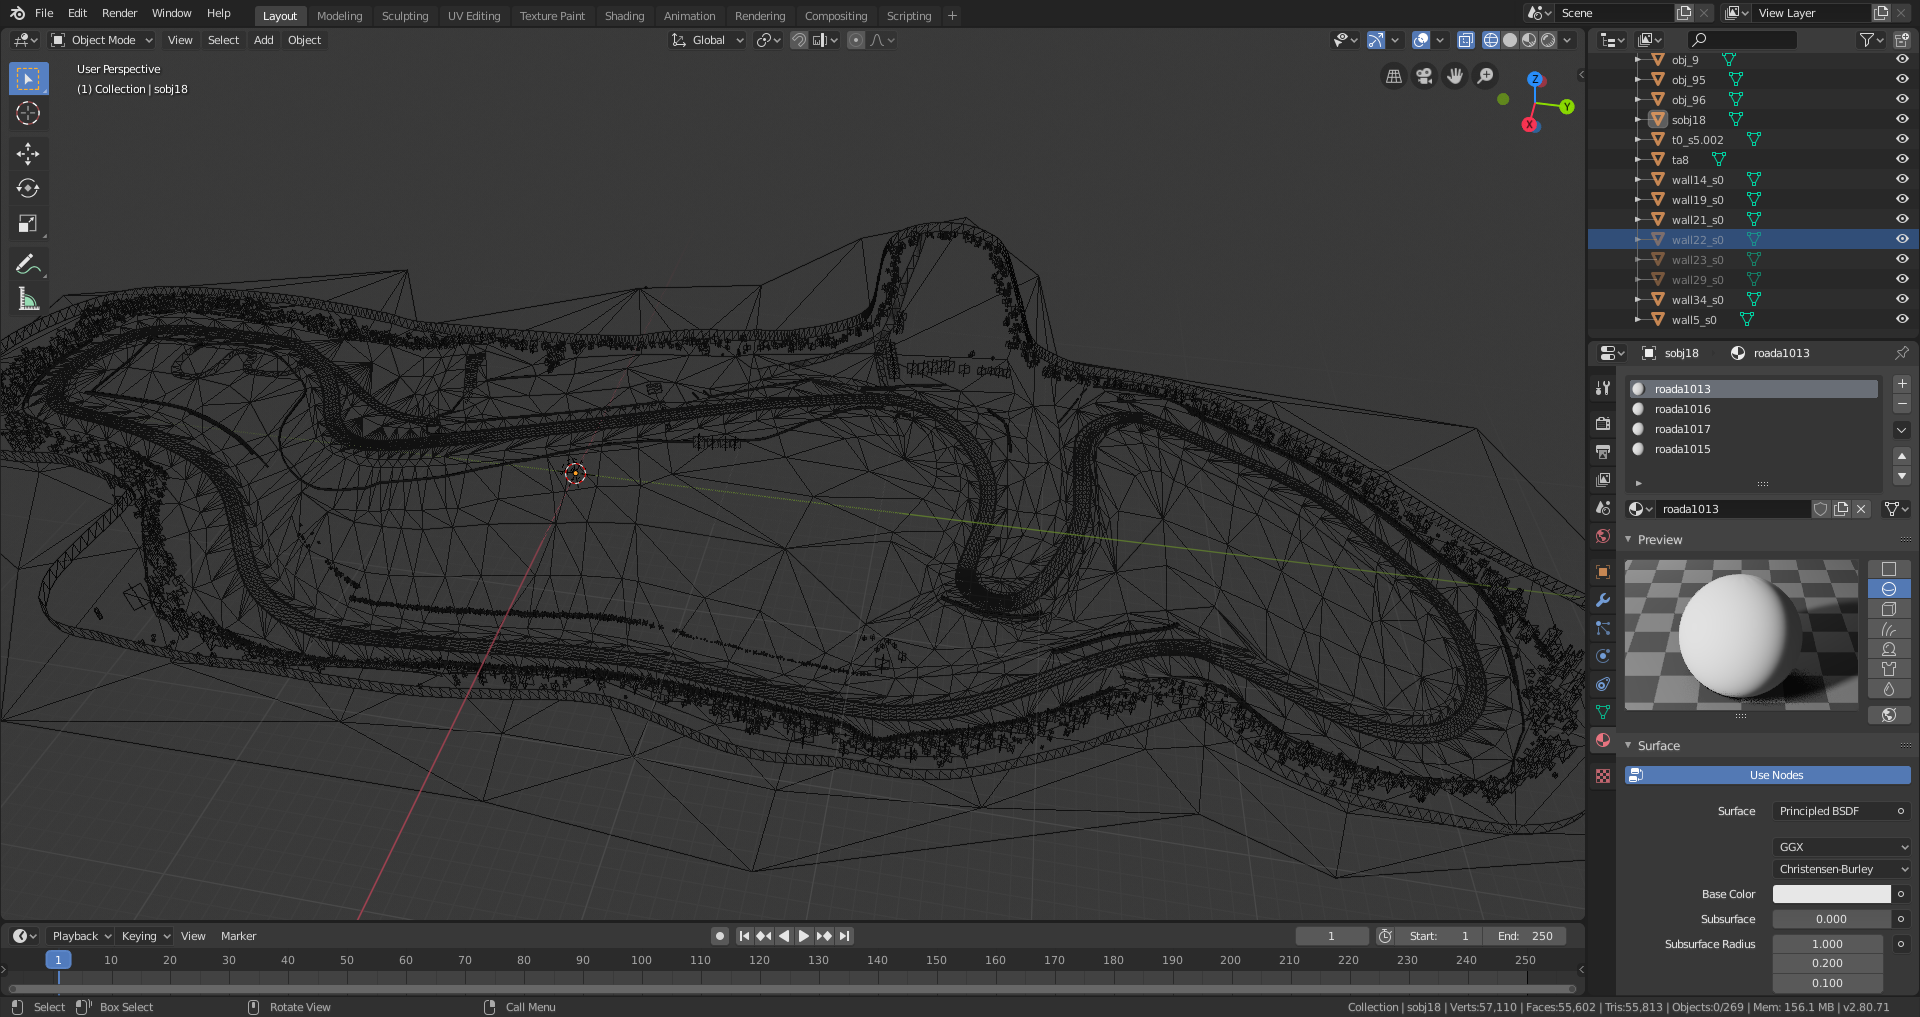Viewport: 1920px width, 1017px height.
Task: Click the Base Color swatch
Action: click(1831, 894)
